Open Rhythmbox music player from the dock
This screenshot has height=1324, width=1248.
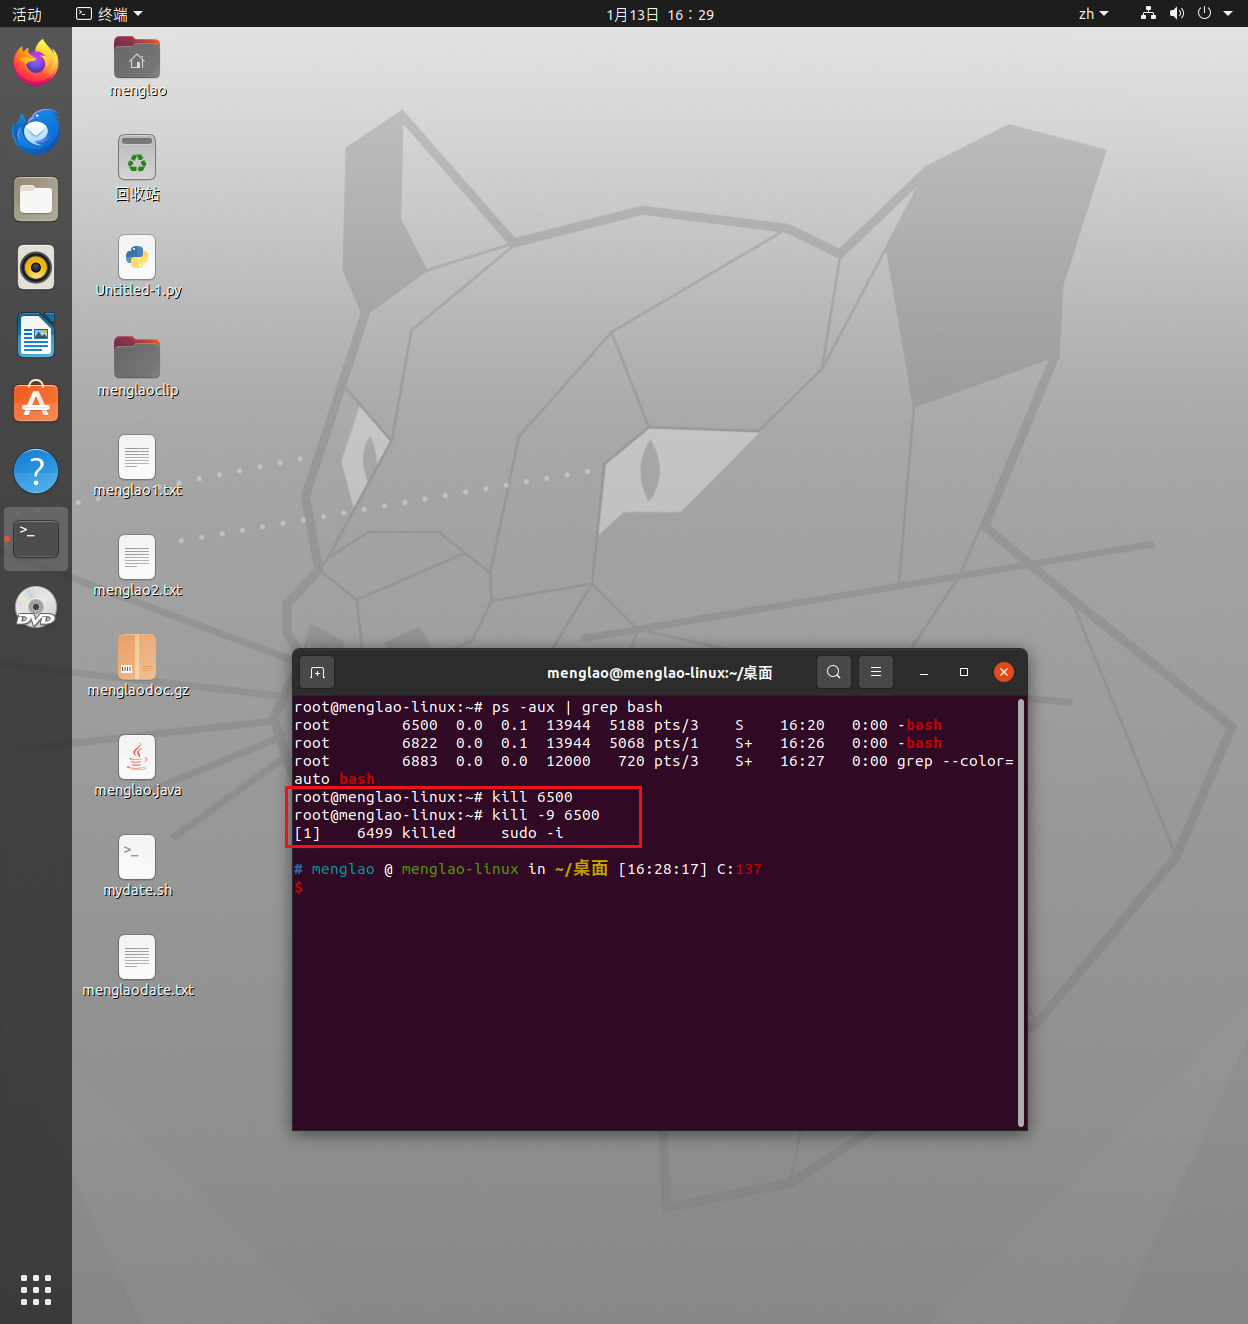(x=36, y=267)
